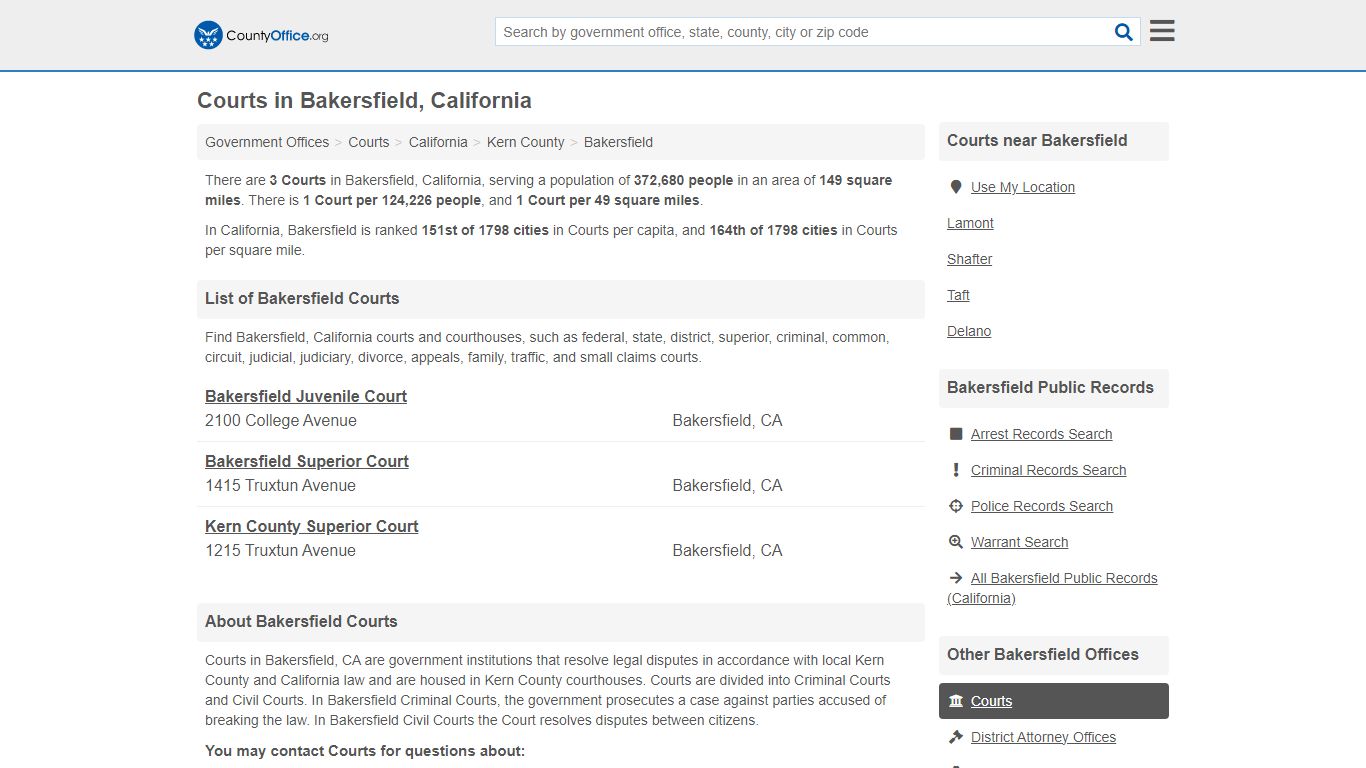The image size is (1366, 768).
Task: Click 'Bakersfield, CA' in Juvenile Court row
Action: click(x=727, y=421)
